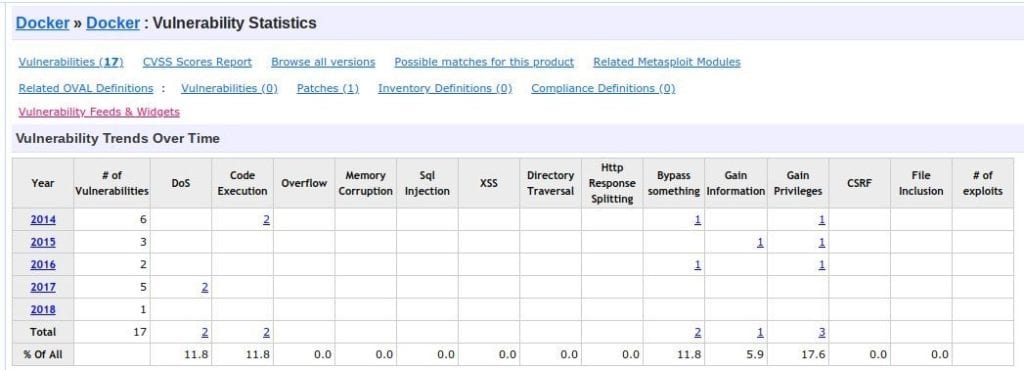Click vulnerability count 6 in 2014 row
1024x370 pixels.
[x=143, y=220]
